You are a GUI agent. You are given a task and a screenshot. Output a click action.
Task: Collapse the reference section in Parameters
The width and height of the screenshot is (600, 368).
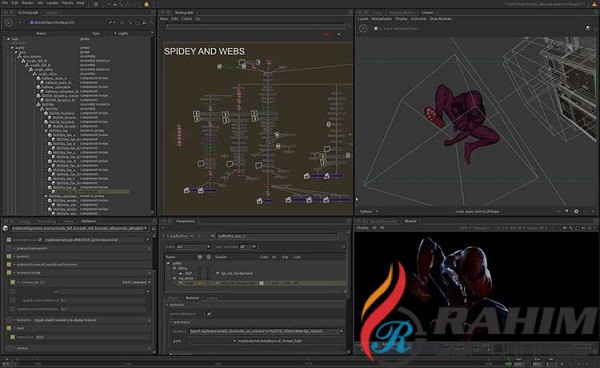click(x=171, y=322)
